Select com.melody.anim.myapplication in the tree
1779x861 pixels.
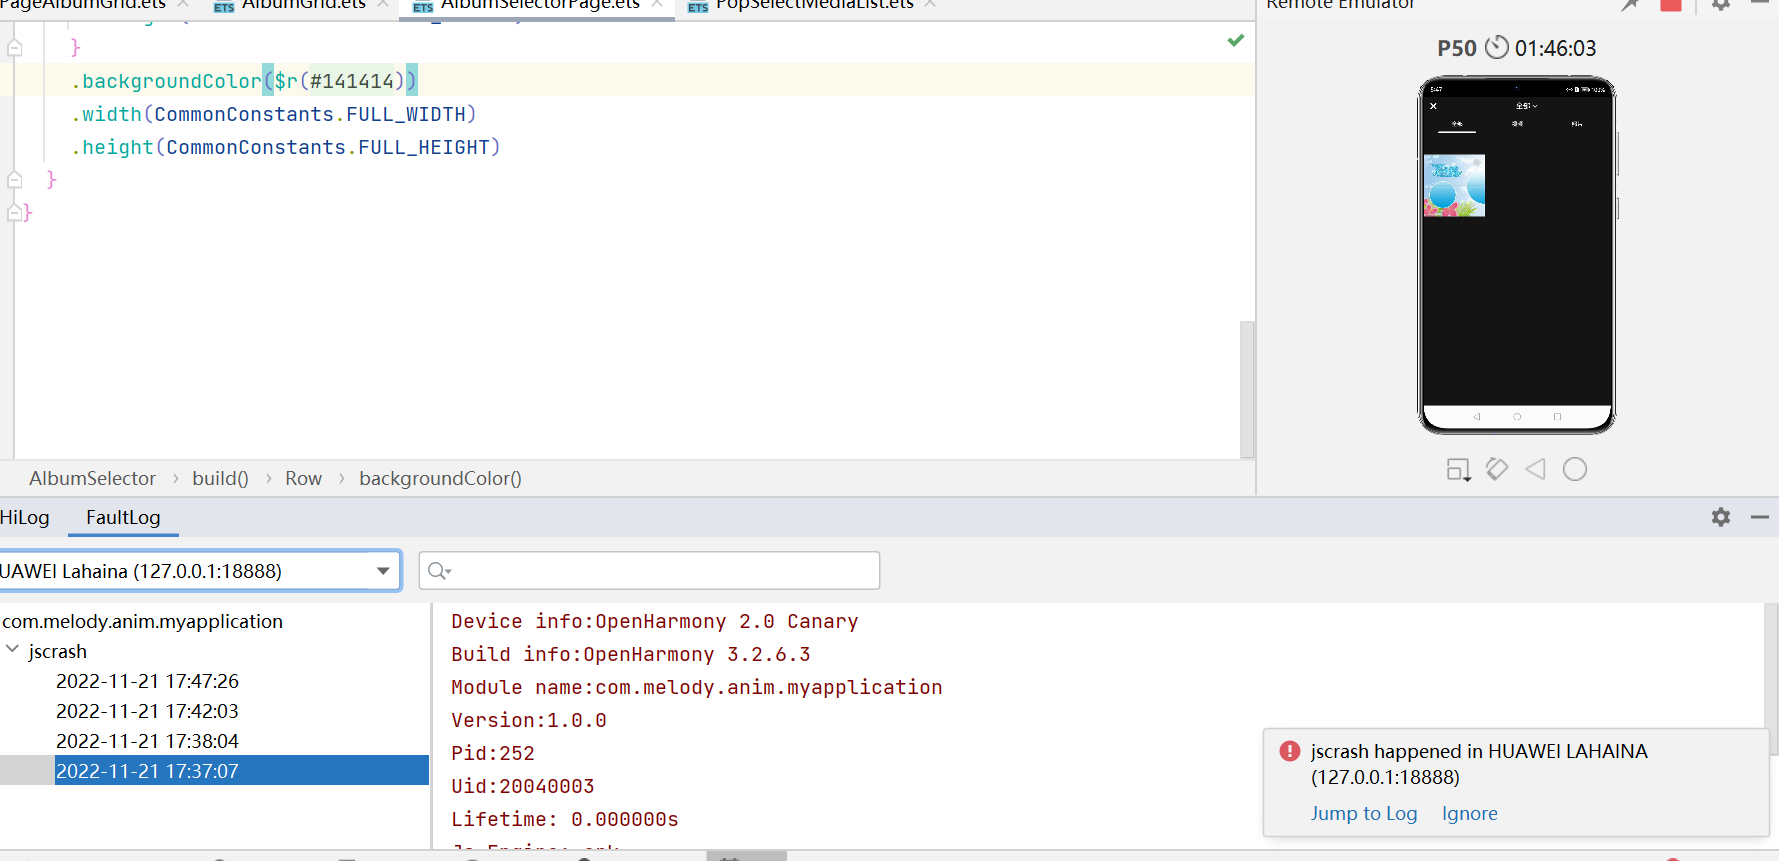pyautogui.click(x=142, y=621)
